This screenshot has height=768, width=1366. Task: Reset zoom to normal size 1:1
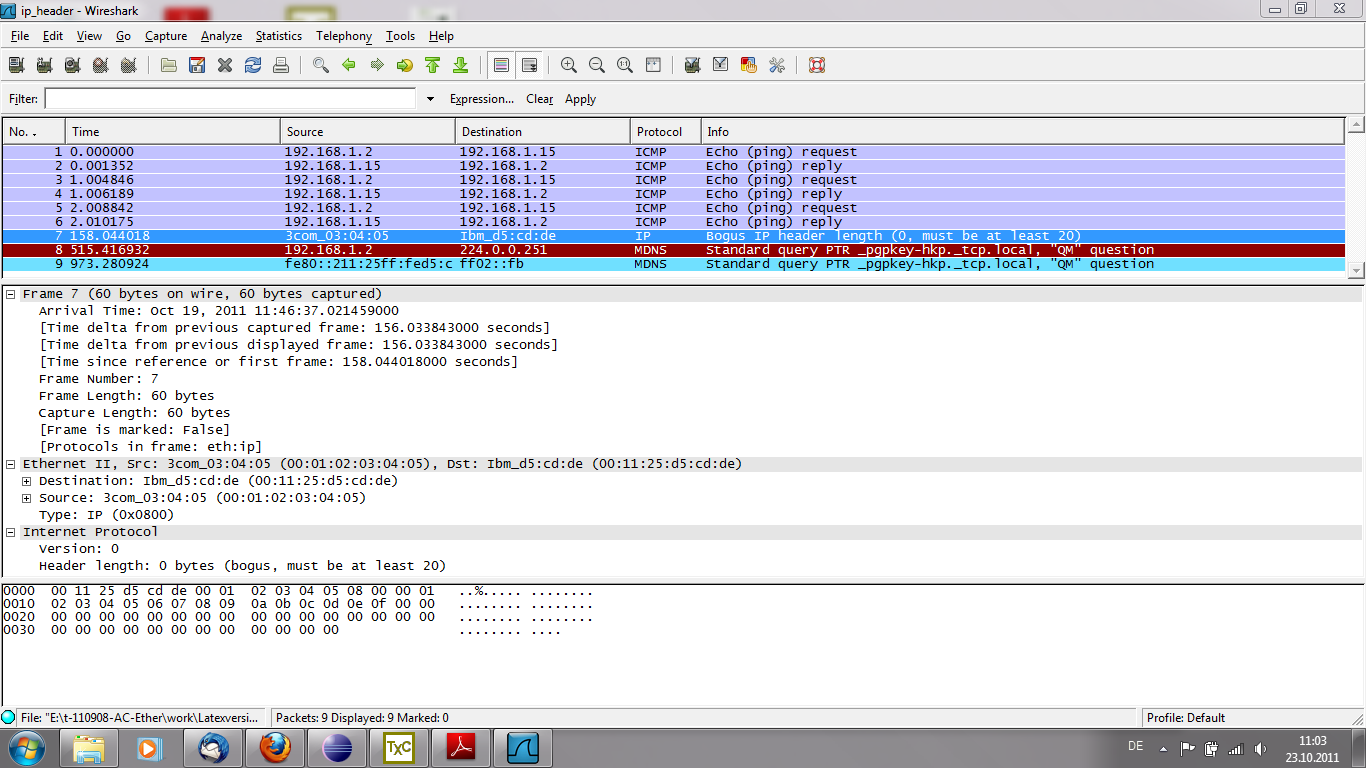click(x=625, y=65)
